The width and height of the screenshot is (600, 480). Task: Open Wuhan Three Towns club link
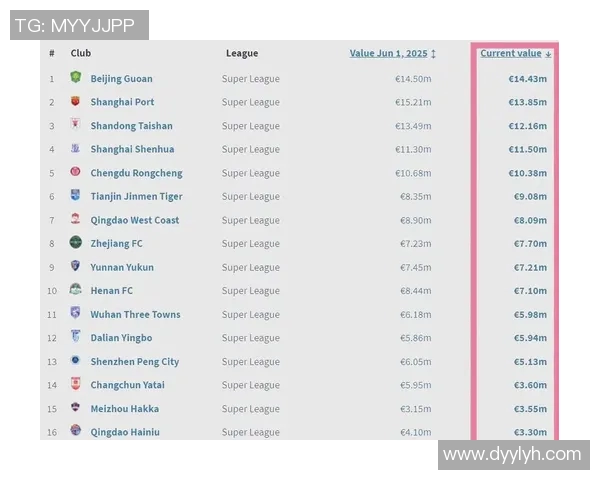[x=135, y=314]
